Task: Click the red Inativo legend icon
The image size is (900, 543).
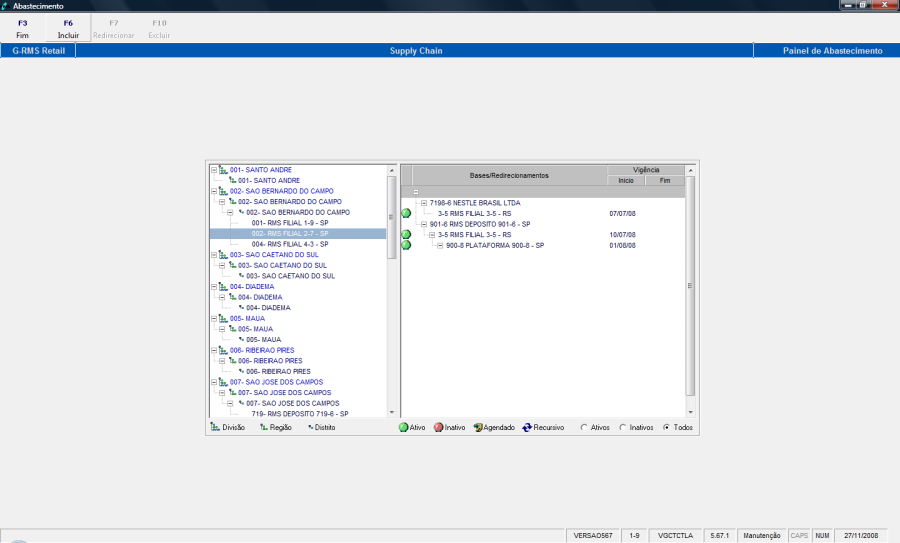Action: point(439,428)
